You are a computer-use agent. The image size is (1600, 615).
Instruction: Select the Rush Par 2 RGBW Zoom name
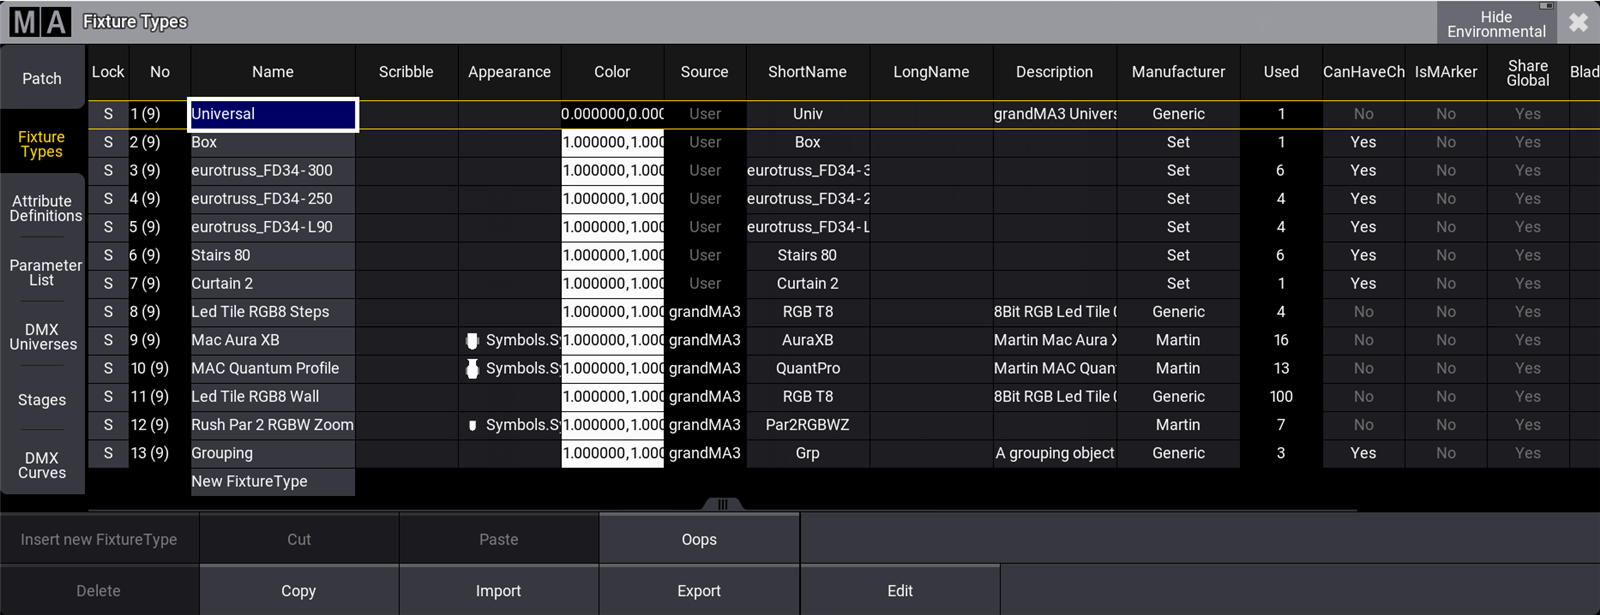(273, 425)
